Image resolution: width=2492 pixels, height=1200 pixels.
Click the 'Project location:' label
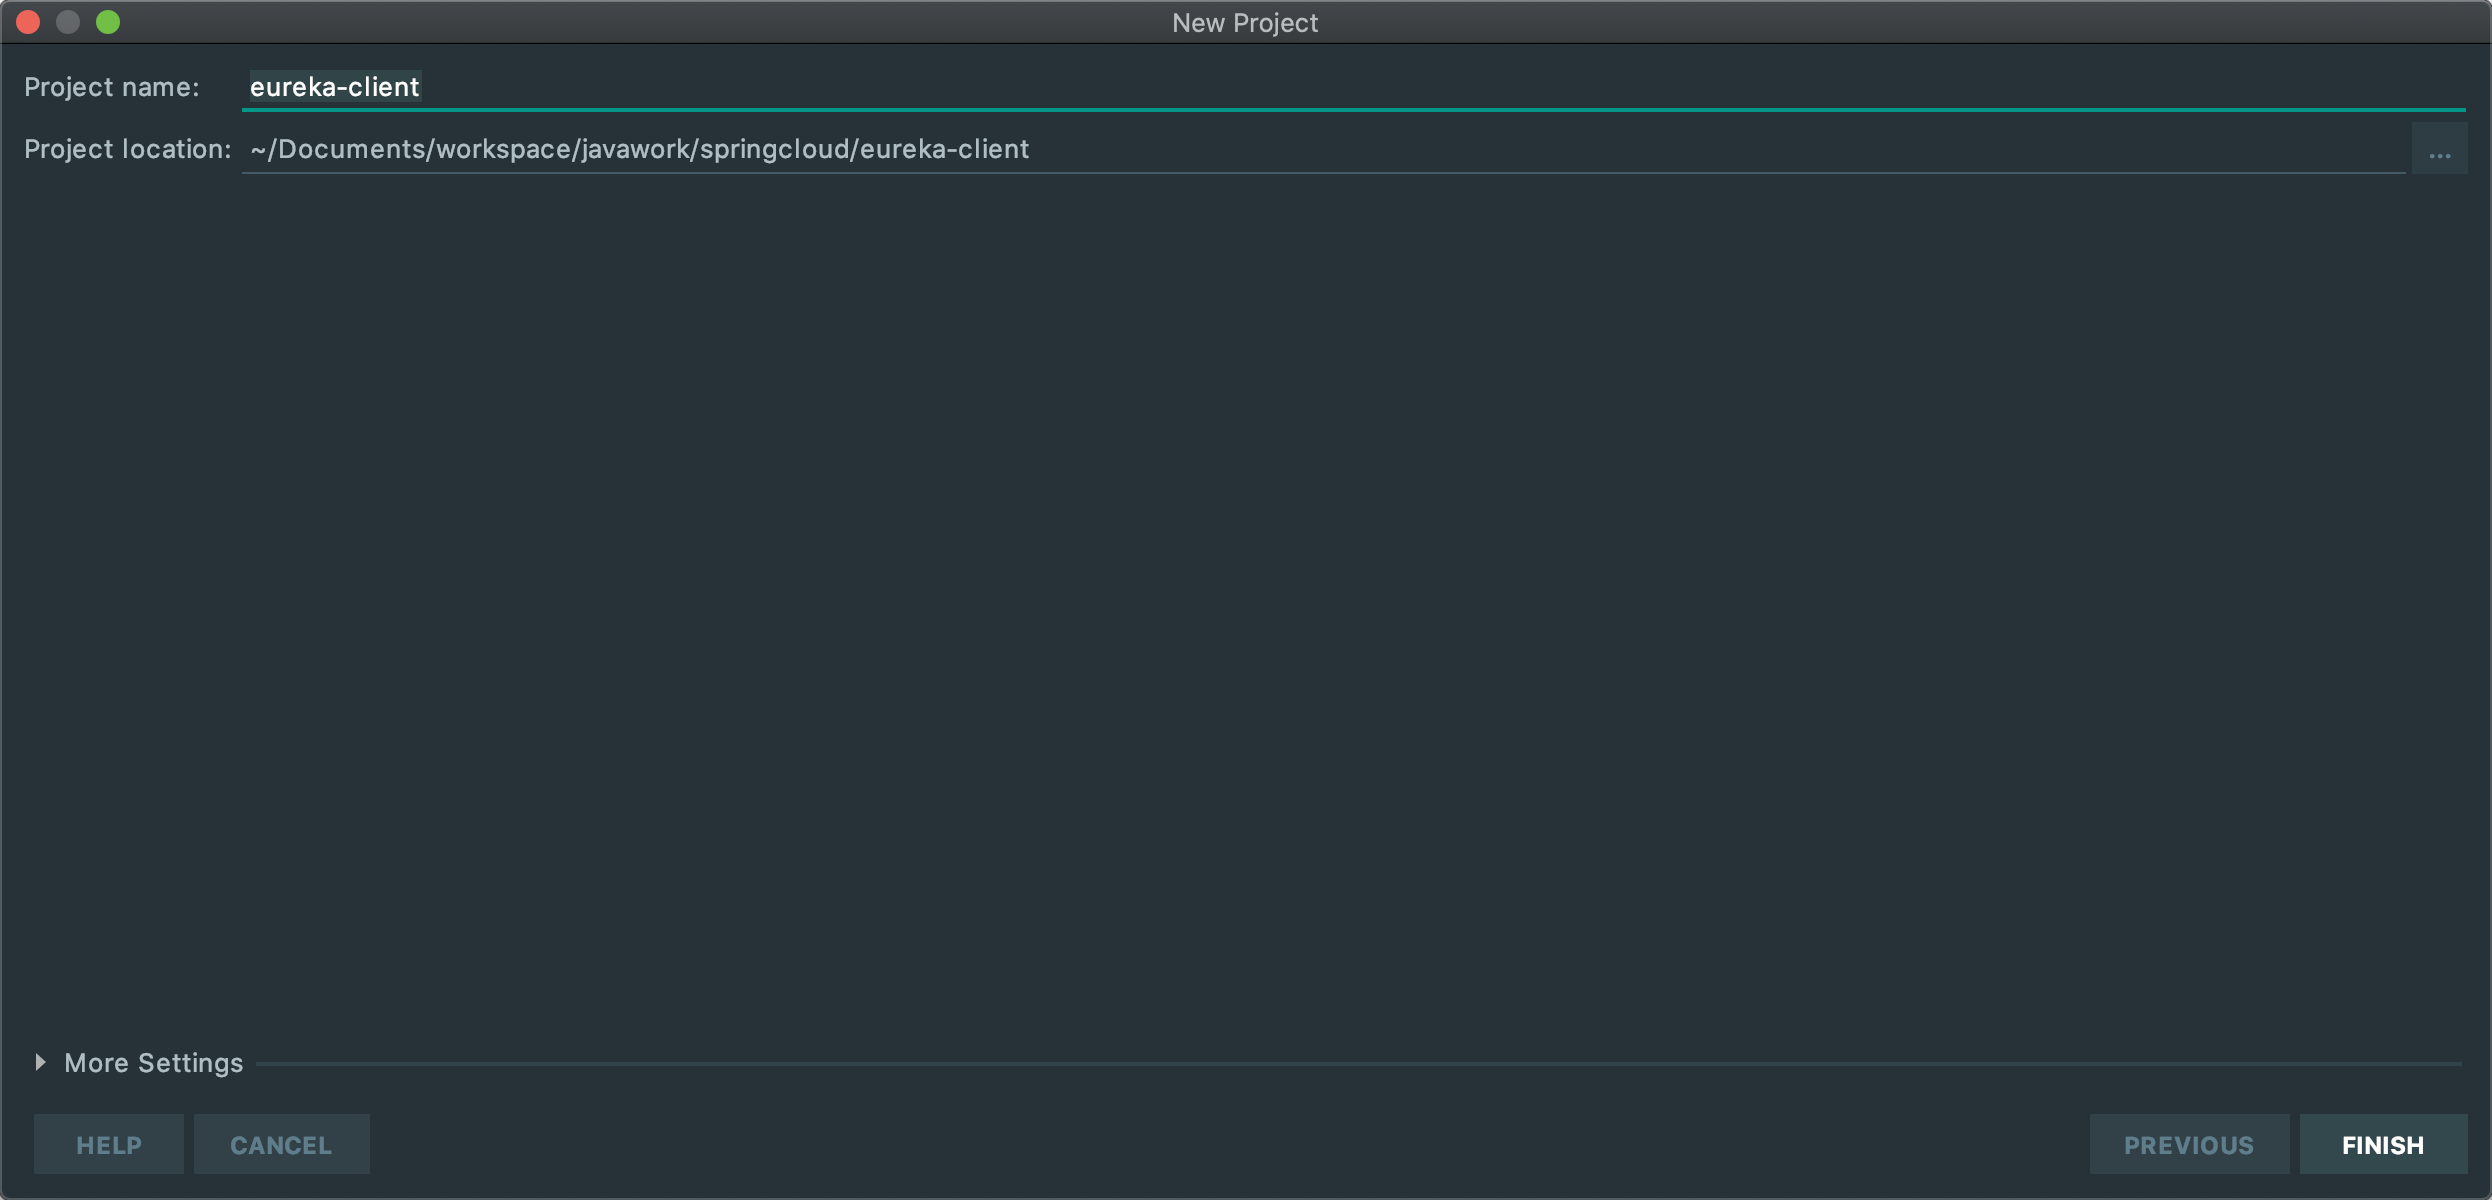click(x=127, y=149)
